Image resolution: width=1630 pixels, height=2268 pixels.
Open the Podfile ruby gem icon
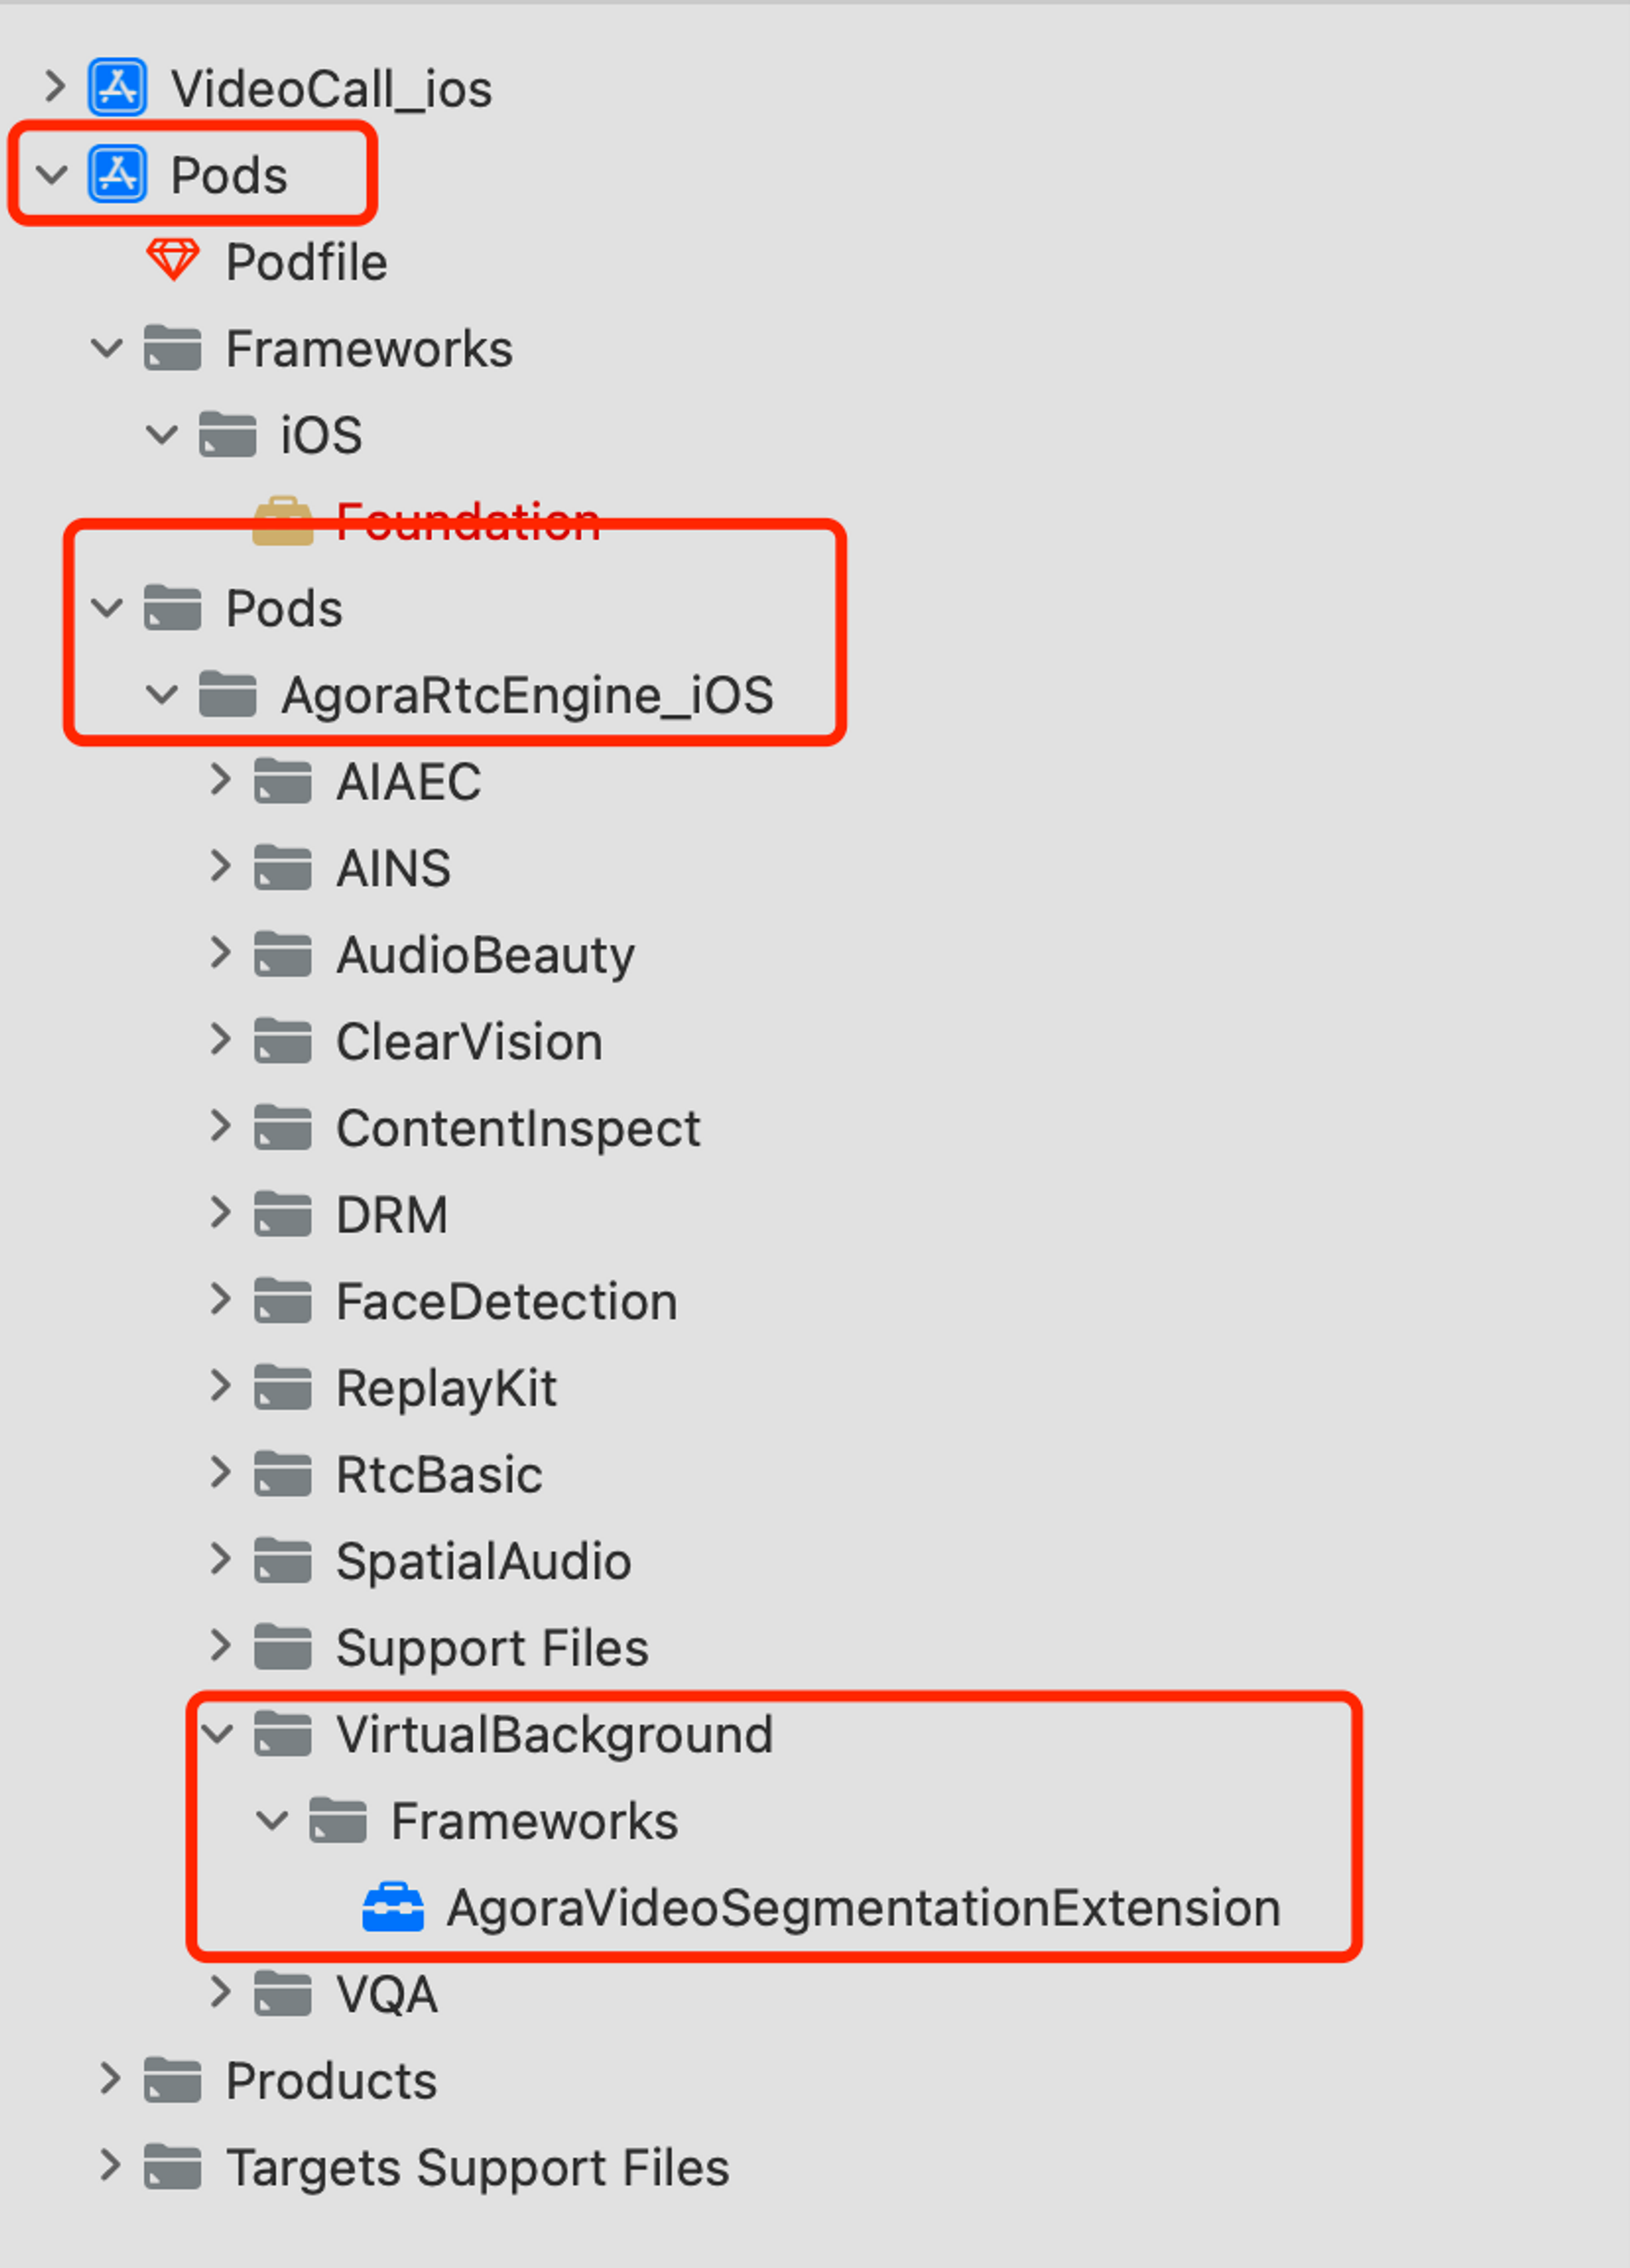[173, 261]
